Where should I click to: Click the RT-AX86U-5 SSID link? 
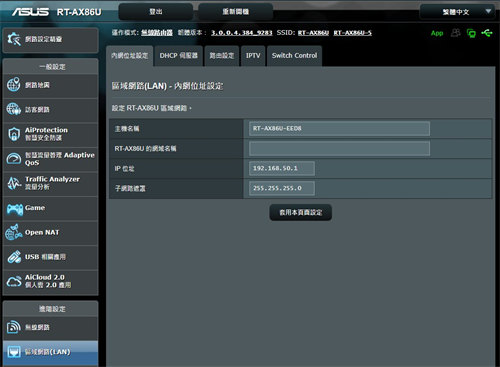click(353, 33)
